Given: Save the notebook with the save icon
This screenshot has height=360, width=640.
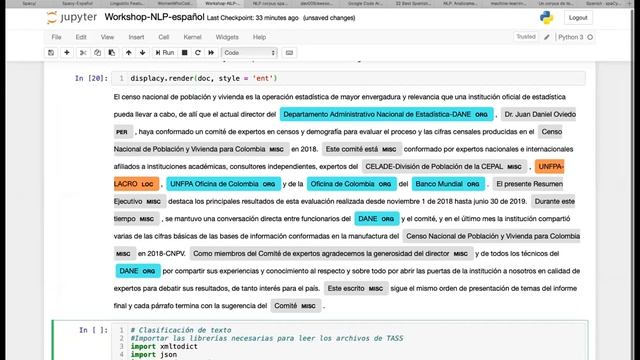Looking at the screenshot, I should pos(51,53).
